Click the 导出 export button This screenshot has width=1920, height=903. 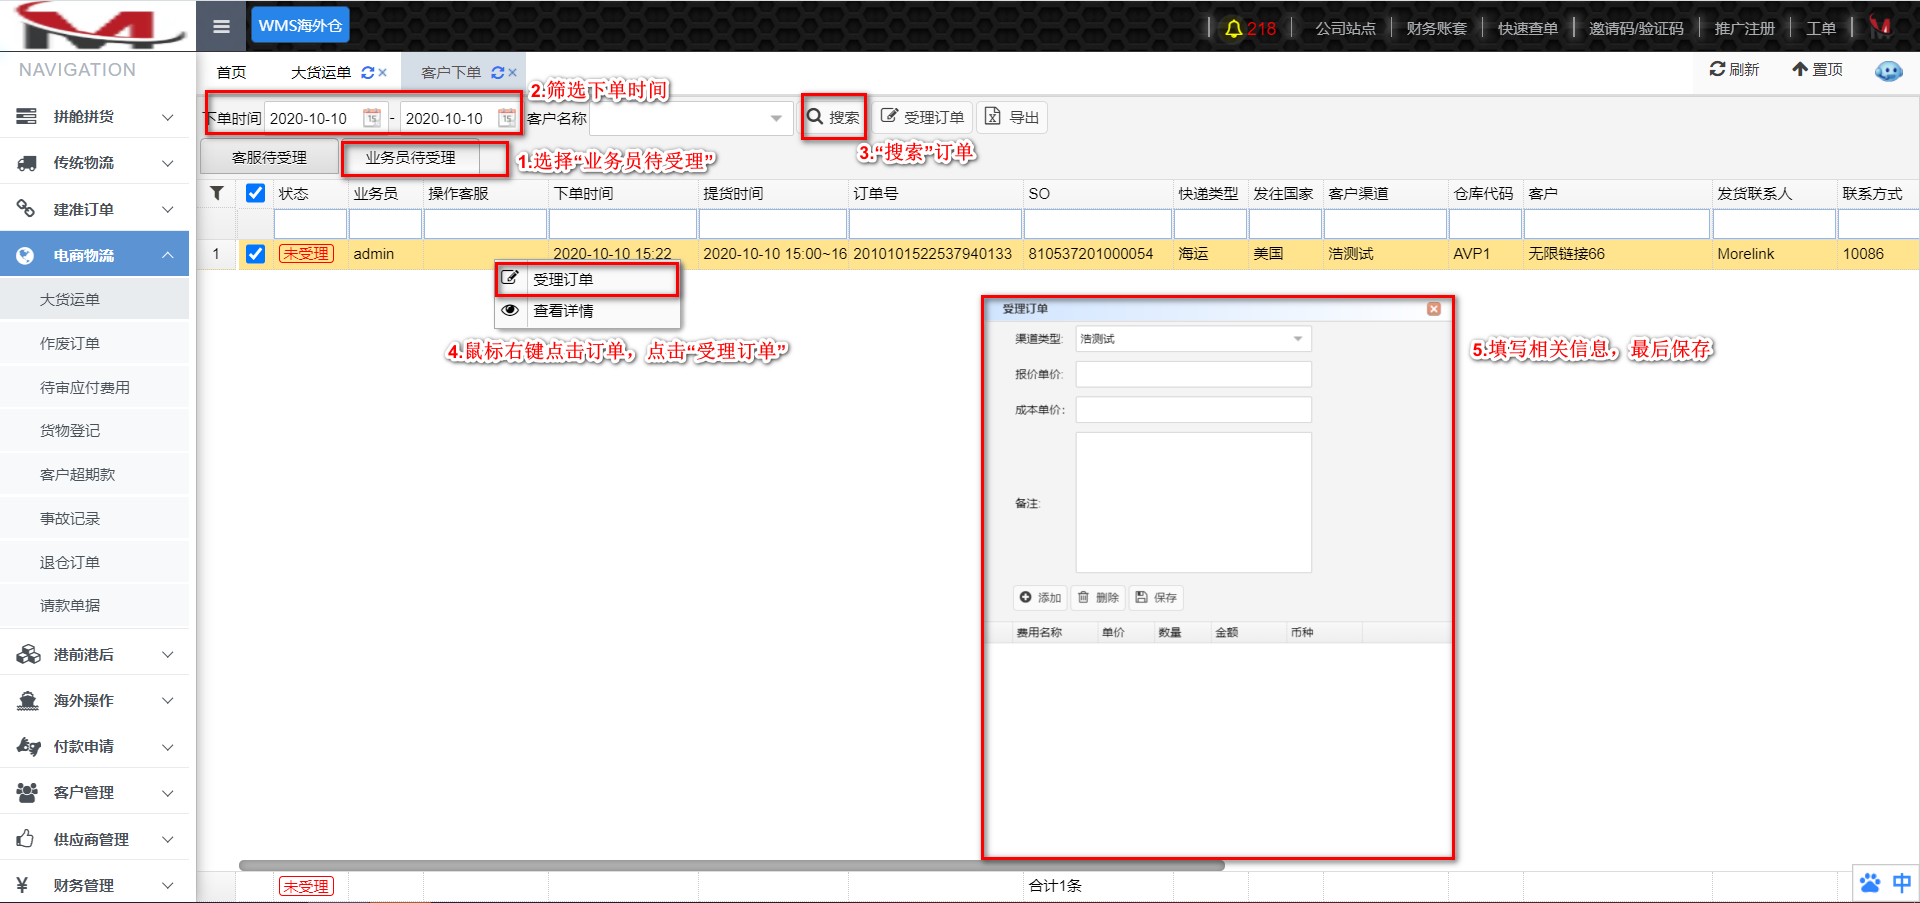1012,117
